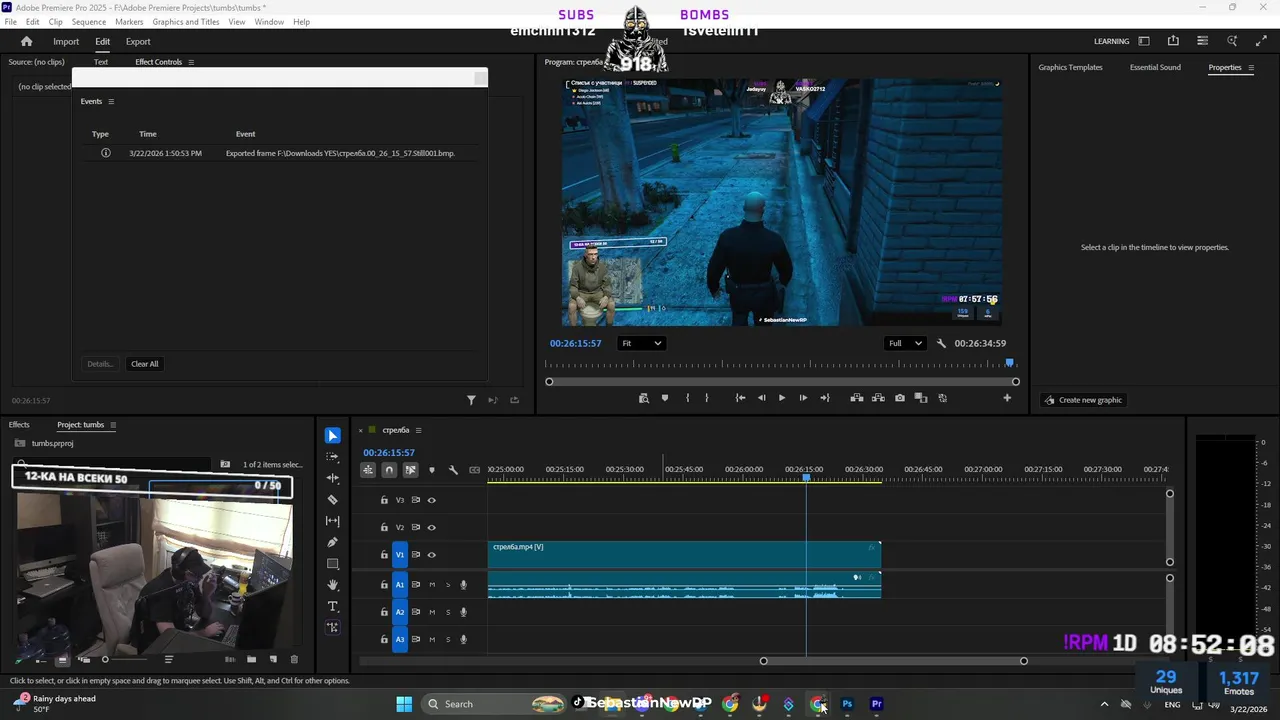Toggle captions track button in timeline
The image size is (1280, 720).
coord(475,470)
